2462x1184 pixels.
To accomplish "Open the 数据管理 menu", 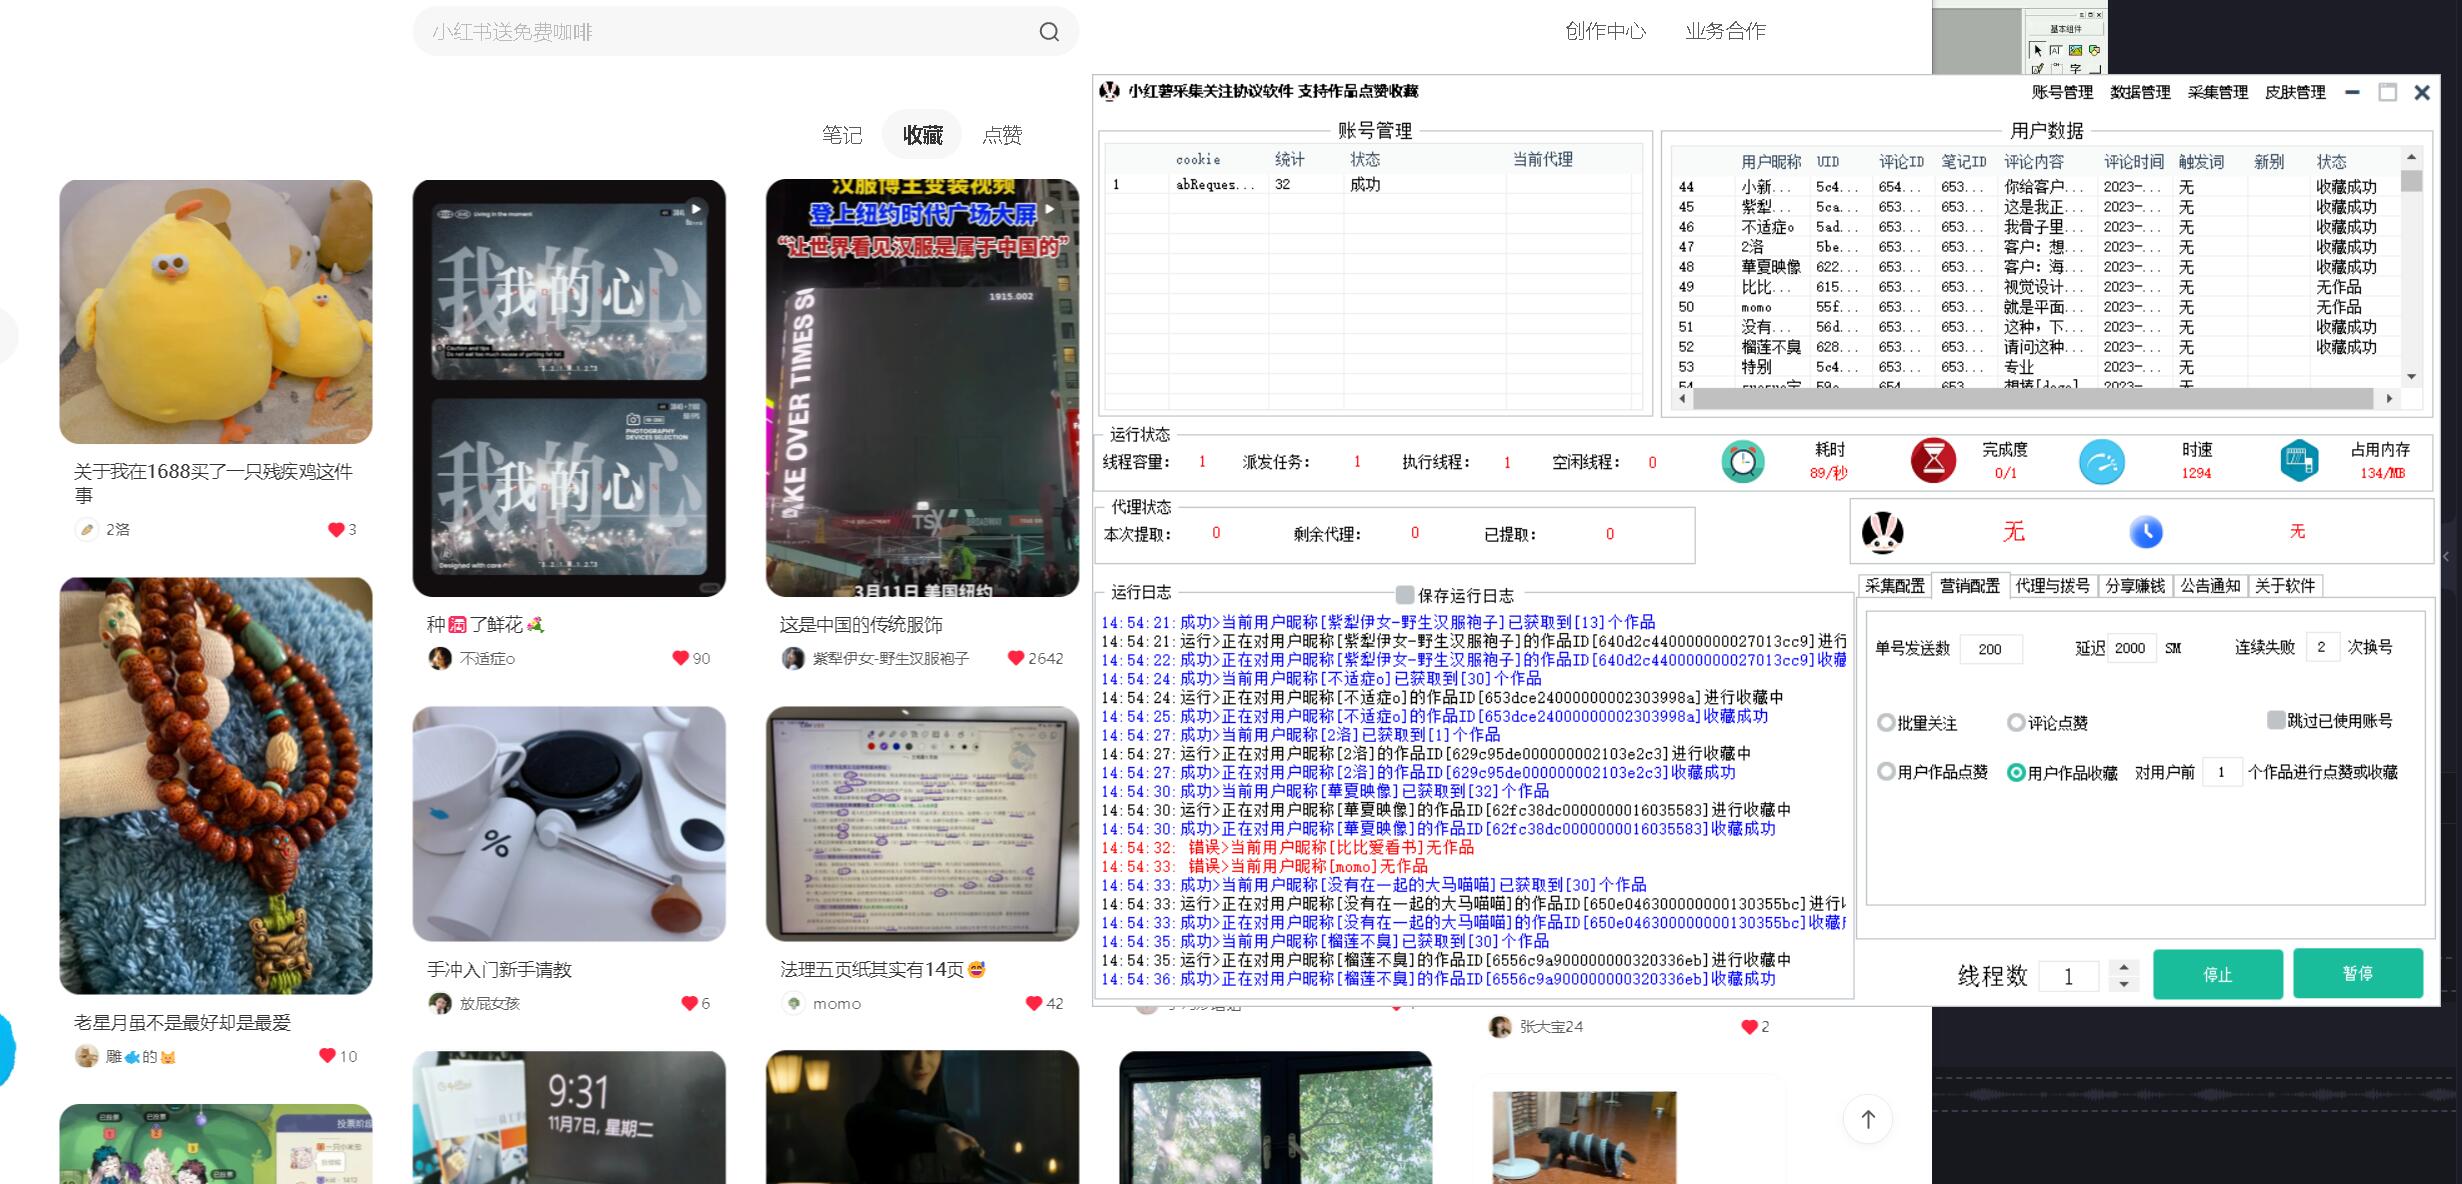I will coord(2140,92).
